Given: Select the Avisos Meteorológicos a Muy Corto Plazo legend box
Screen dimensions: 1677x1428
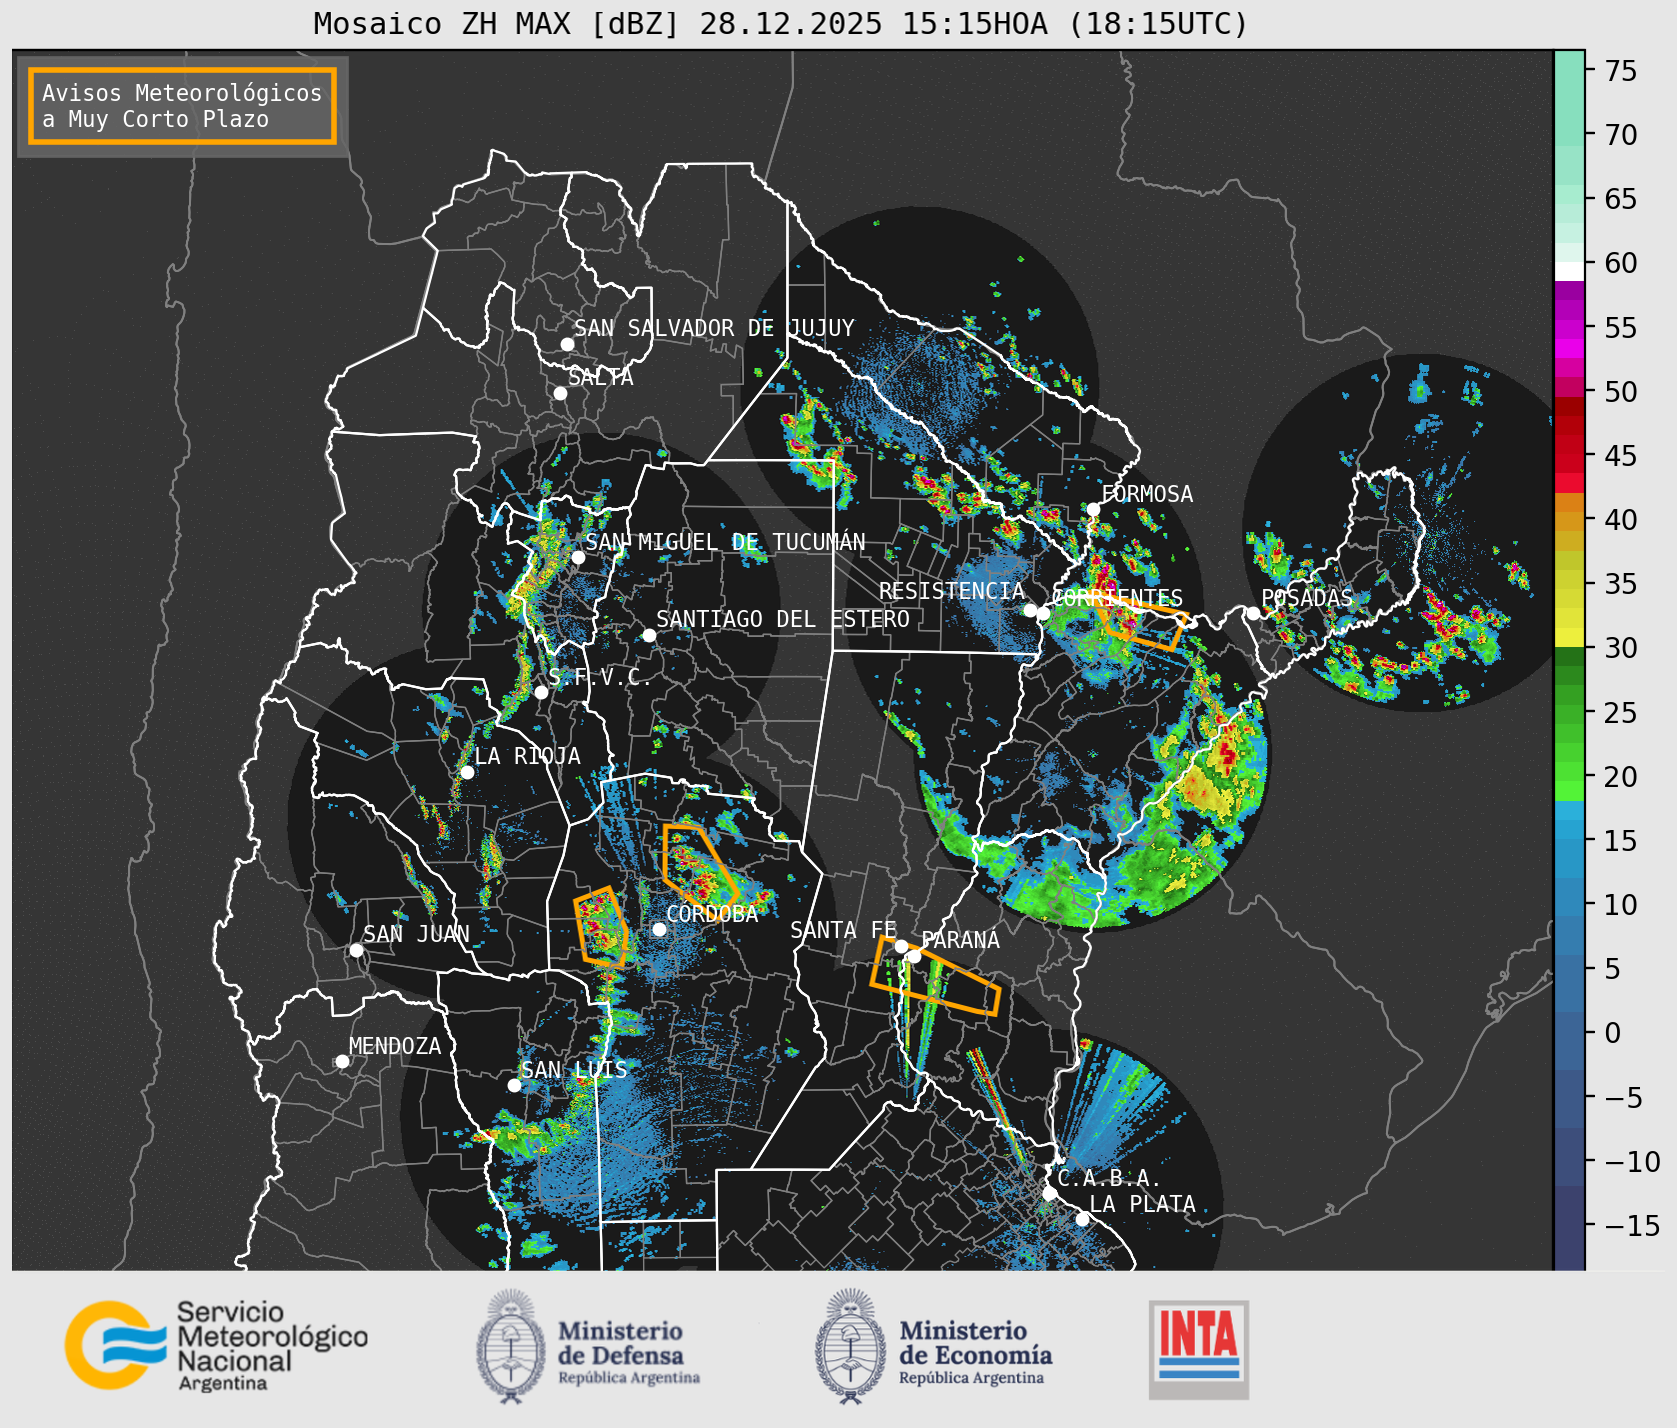Looking at the screenshot, I should [x=182, y=106].
